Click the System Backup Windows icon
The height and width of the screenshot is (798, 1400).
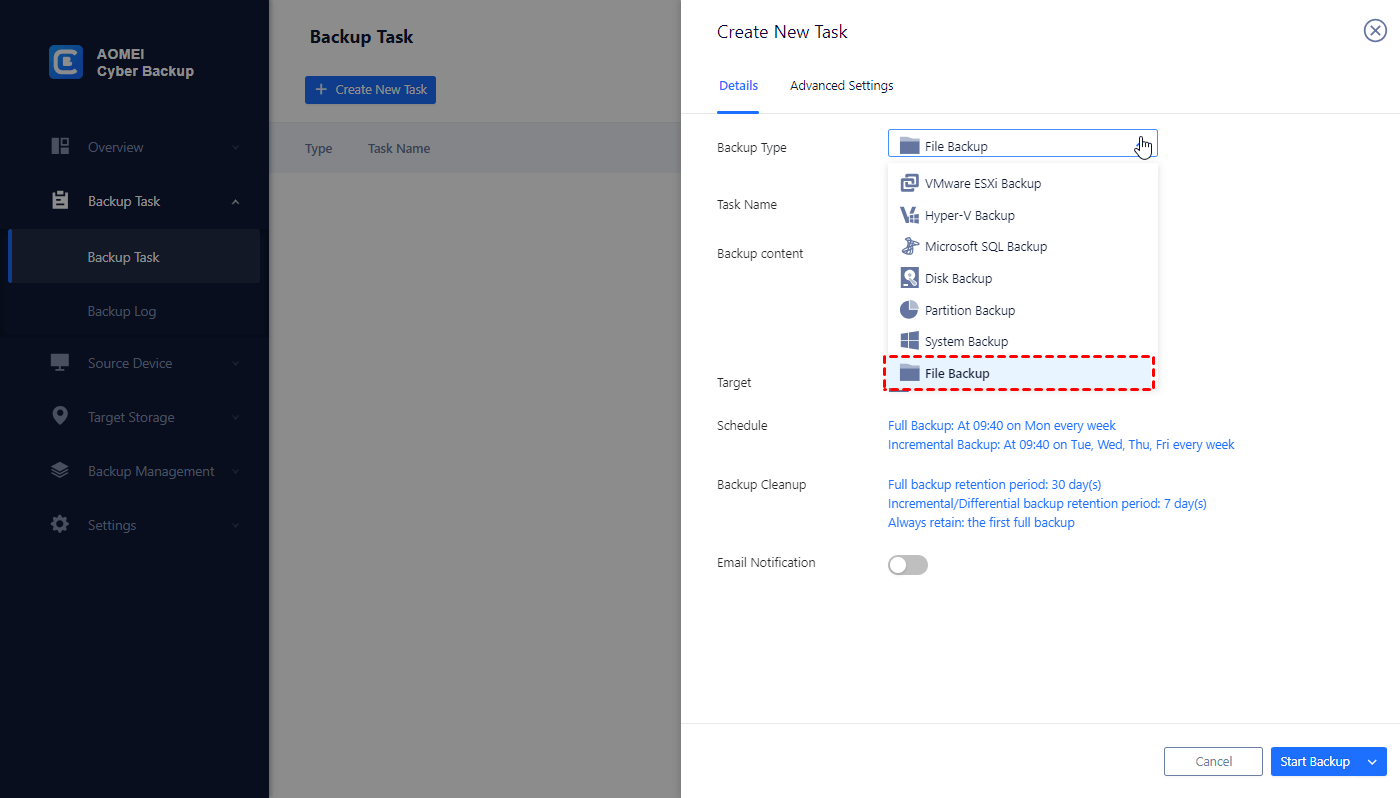pyautogui.click(x=909, y=341)
